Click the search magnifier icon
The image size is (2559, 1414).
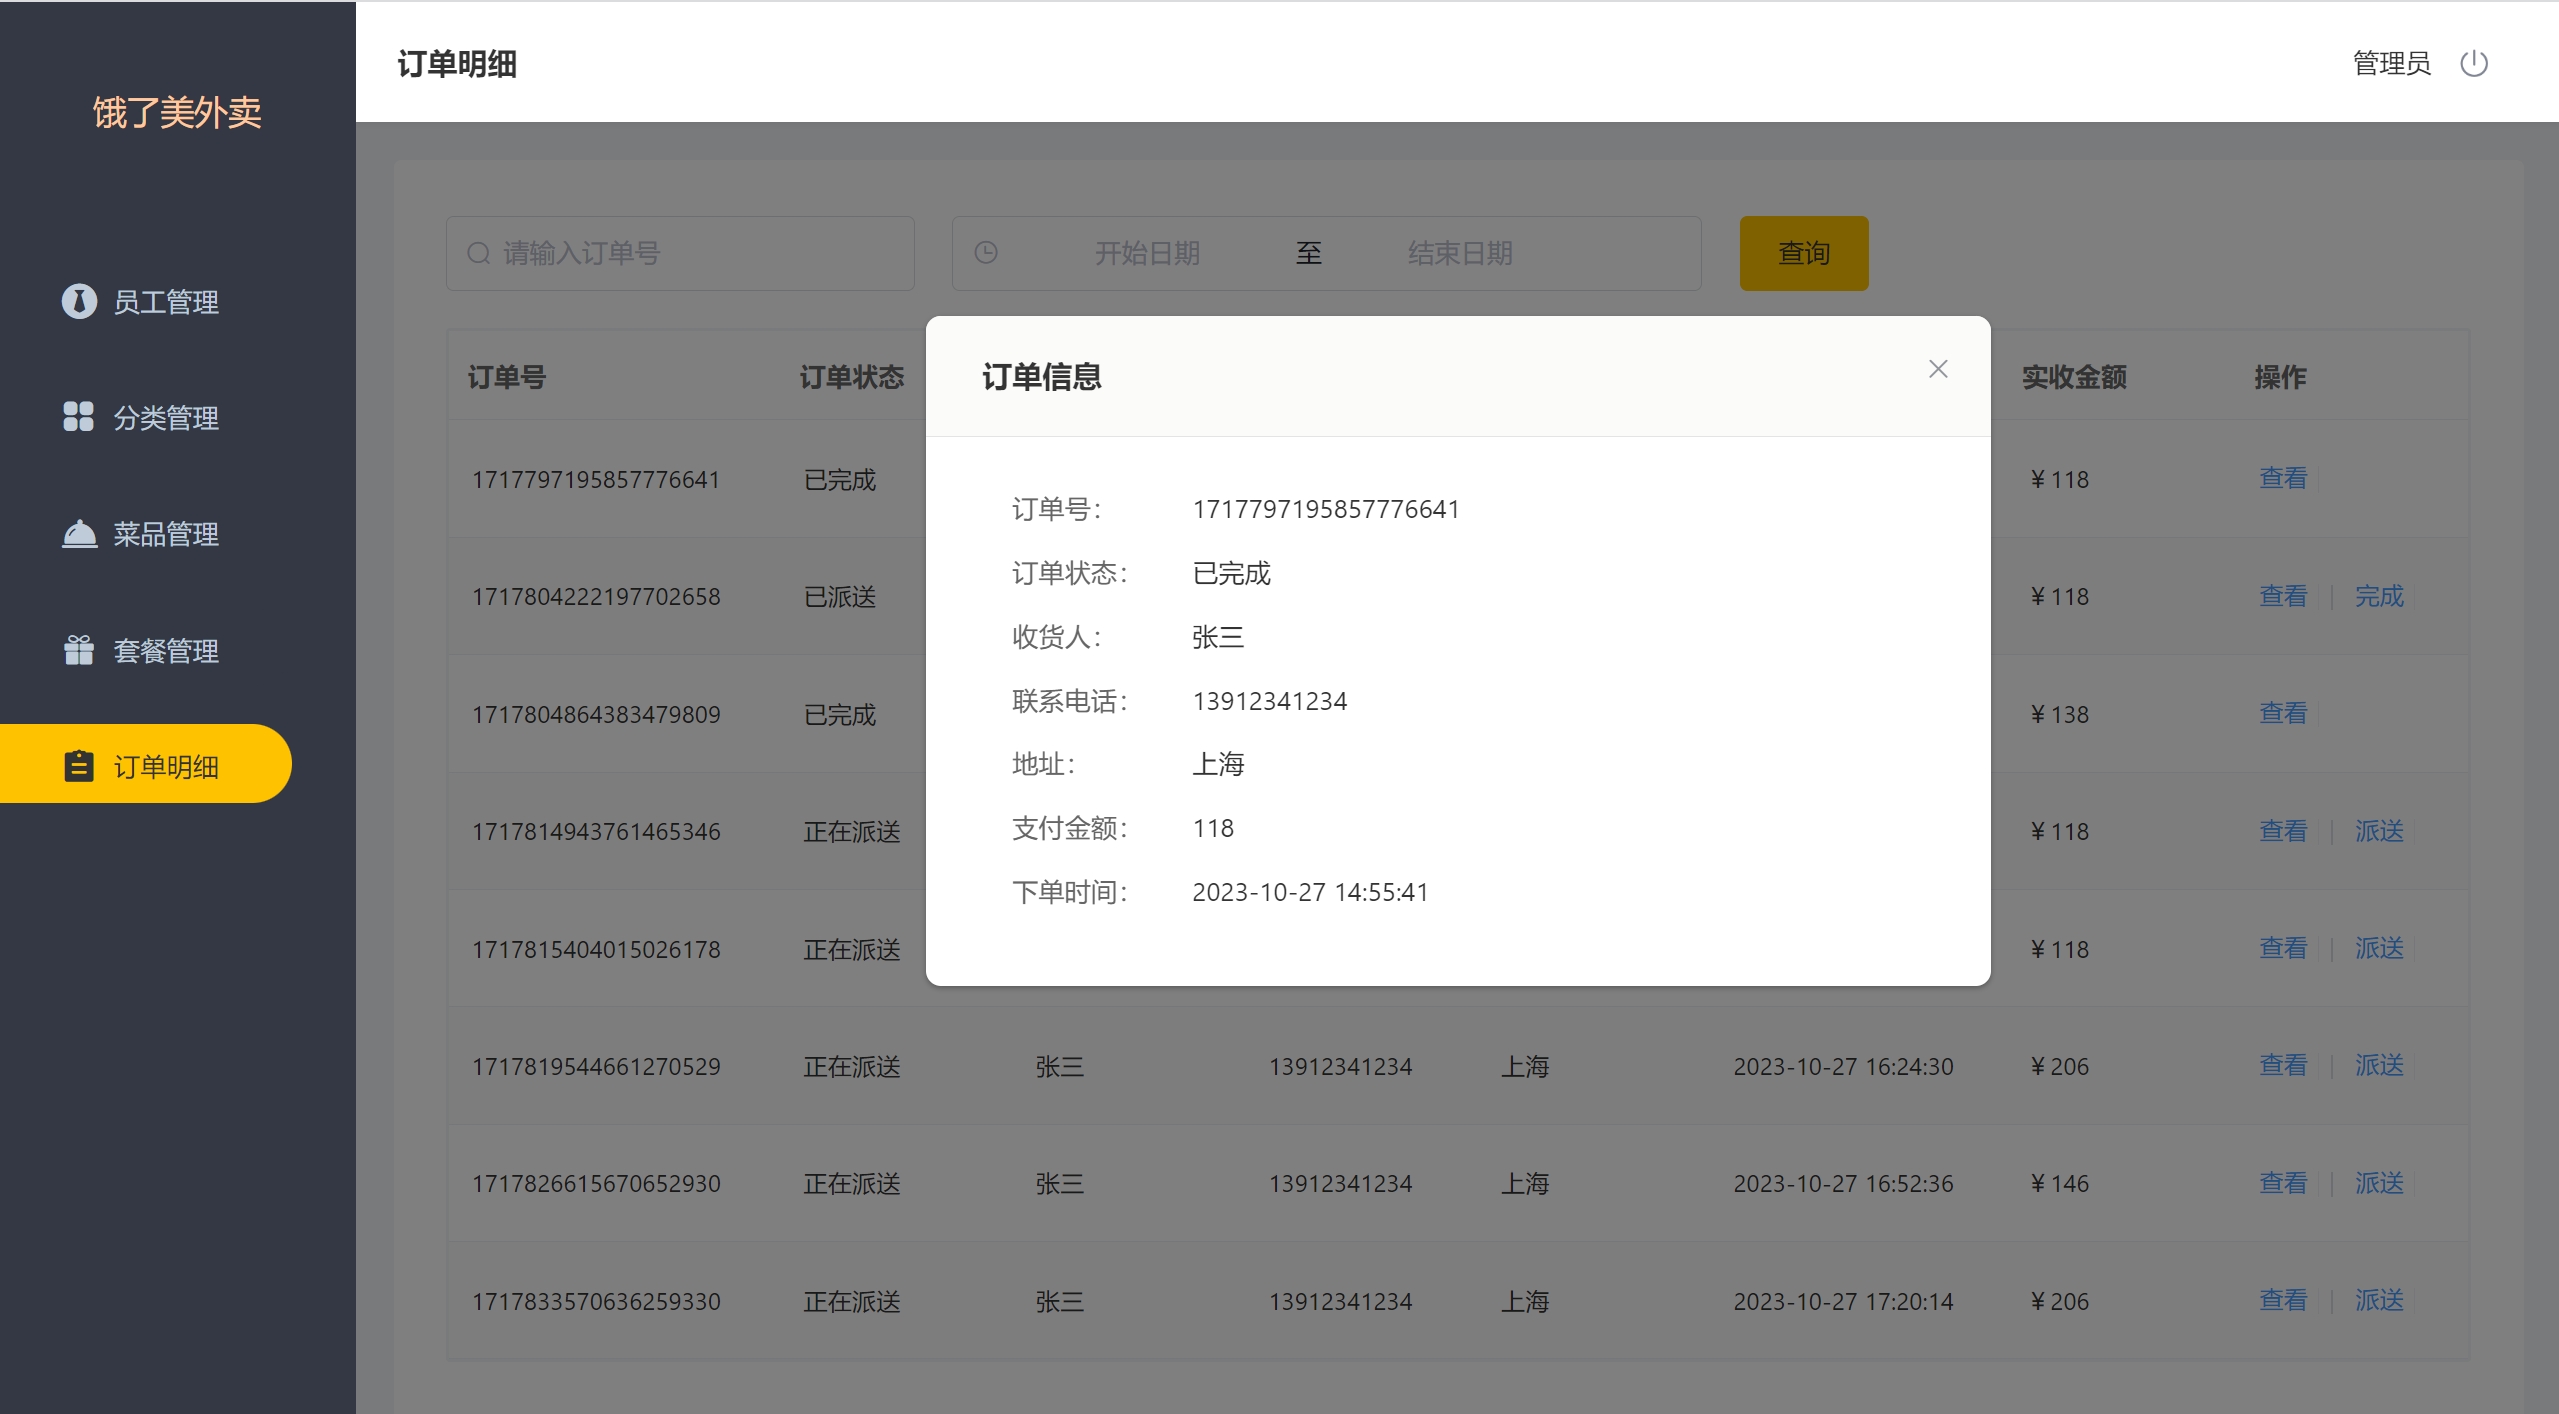click(x=479, y=253)
